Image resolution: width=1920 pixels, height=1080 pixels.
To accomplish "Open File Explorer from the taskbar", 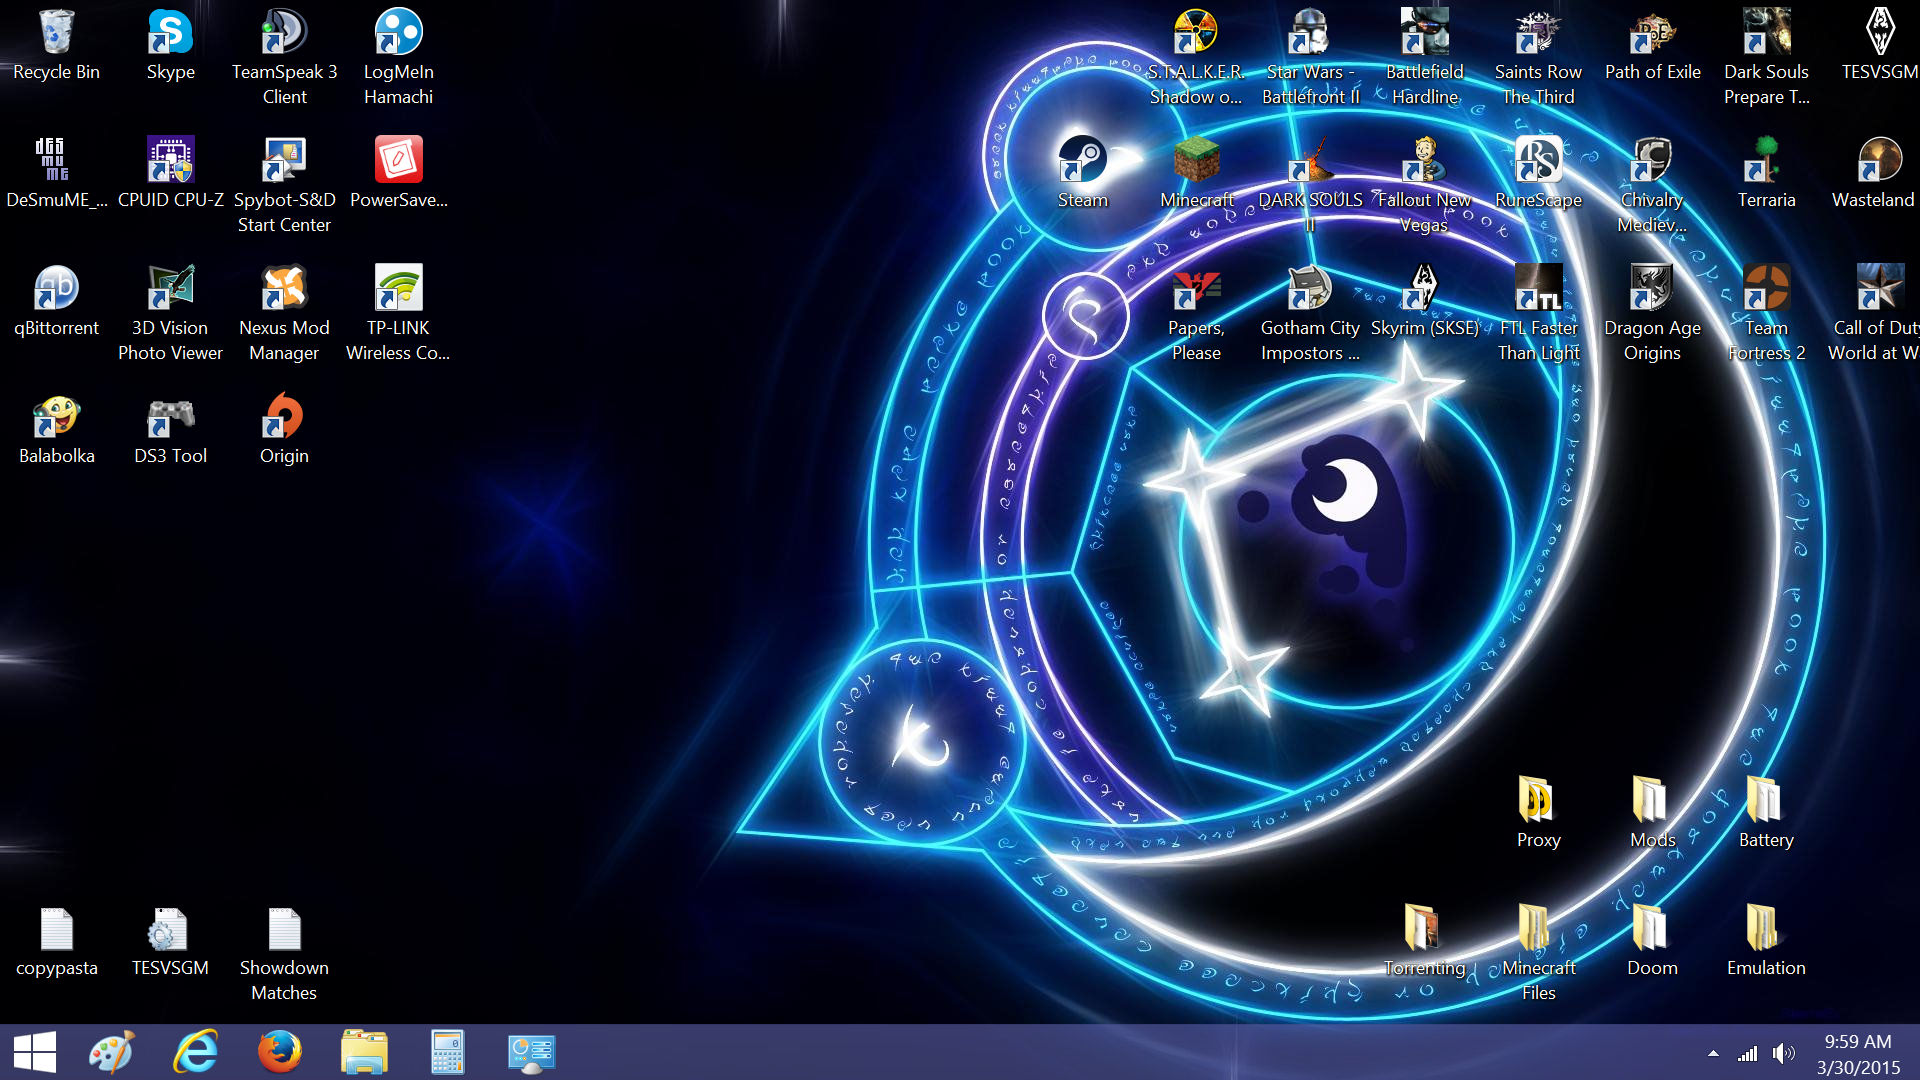I will 364,1053.
